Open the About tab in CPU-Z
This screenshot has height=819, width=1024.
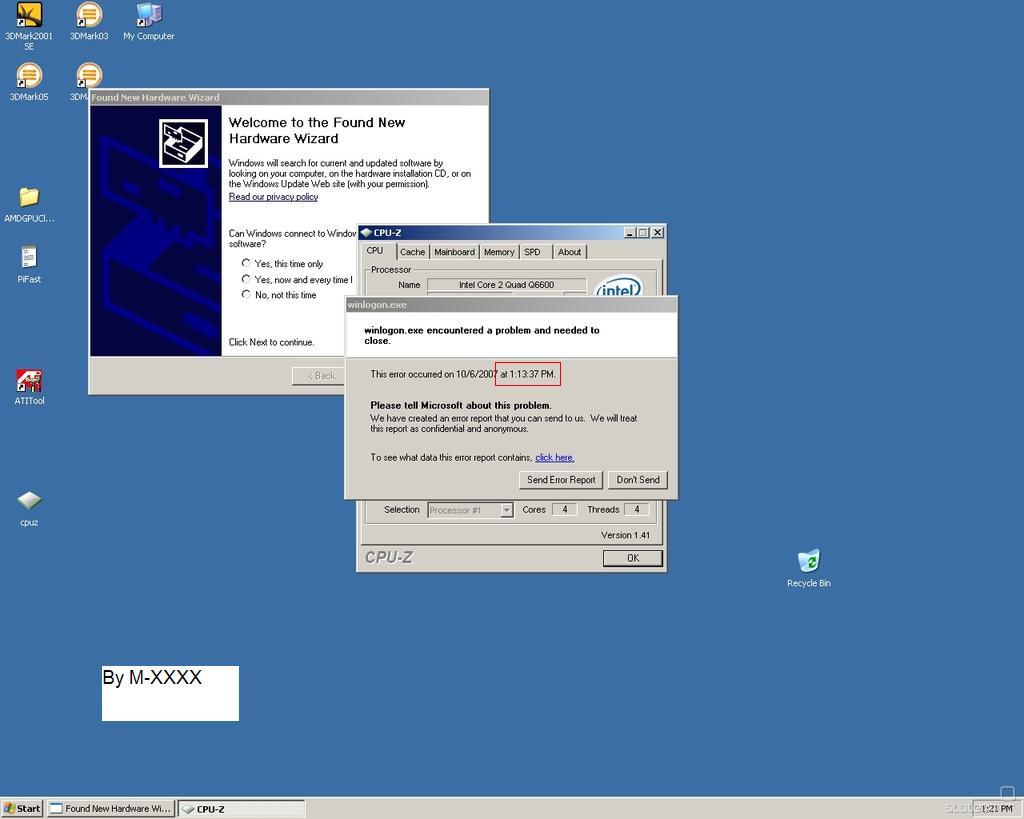569,252
